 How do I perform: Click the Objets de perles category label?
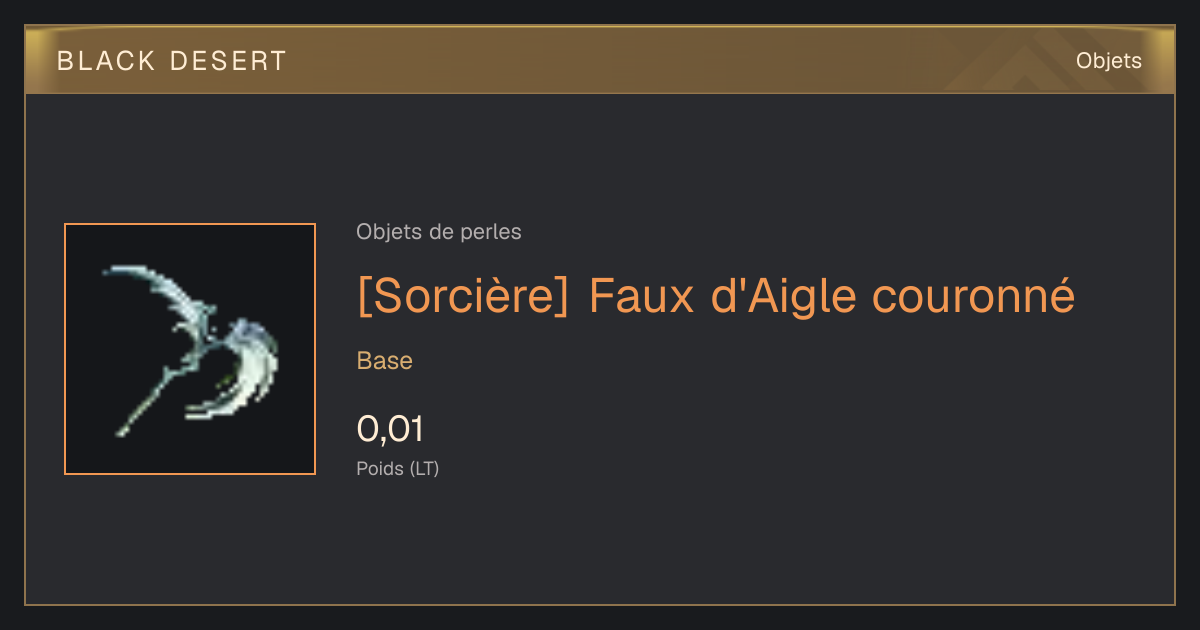click(438, 232)
